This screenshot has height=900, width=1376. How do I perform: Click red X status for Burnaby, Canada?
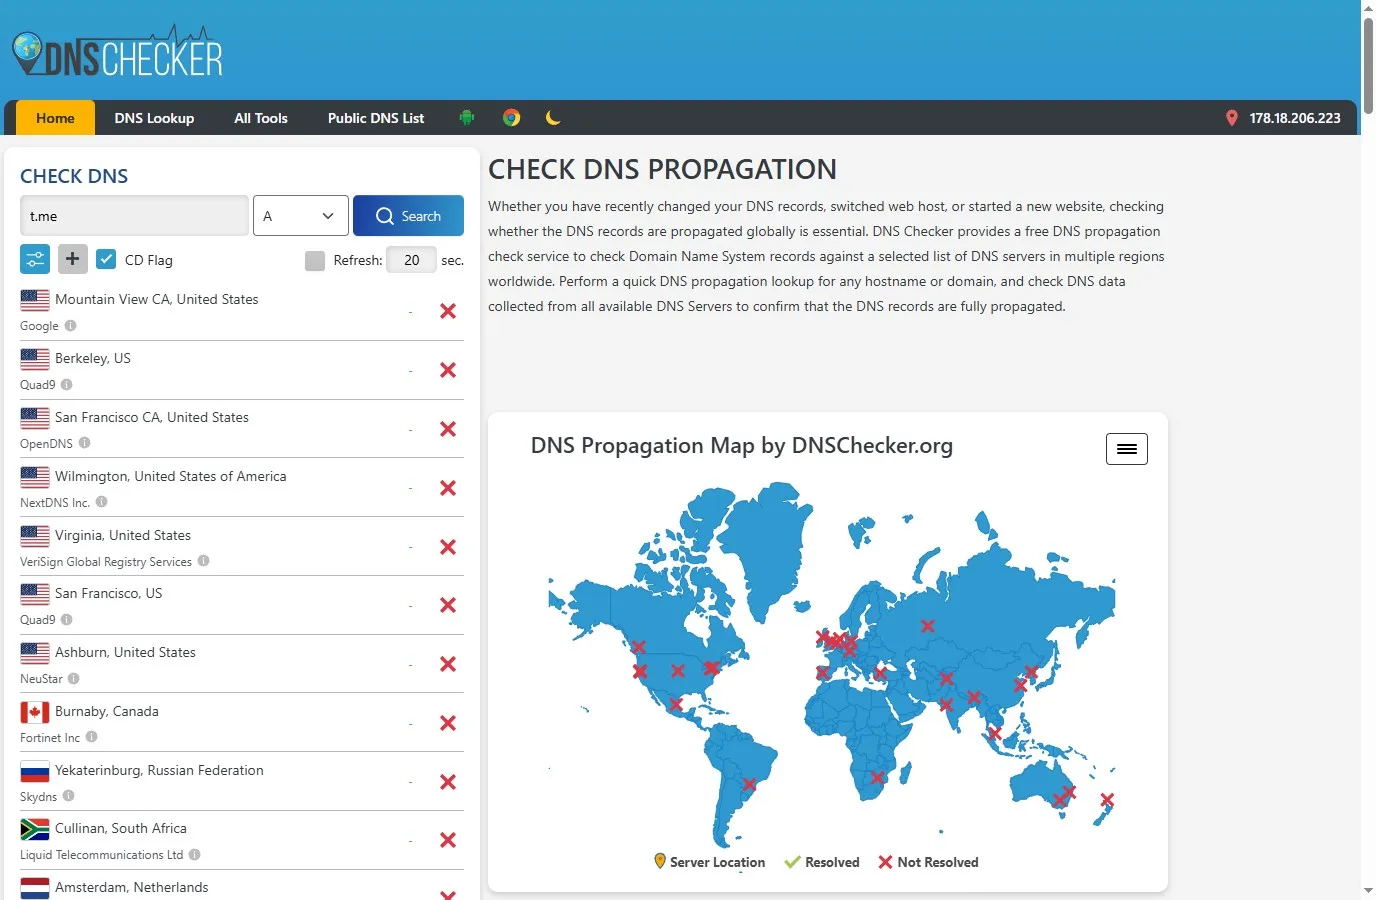point(448,723)
